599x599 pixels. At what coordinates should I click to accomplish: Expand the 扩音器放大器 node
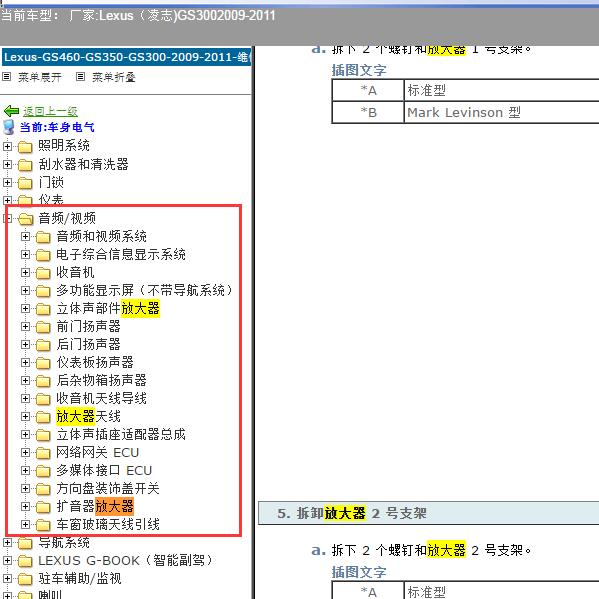25,507
